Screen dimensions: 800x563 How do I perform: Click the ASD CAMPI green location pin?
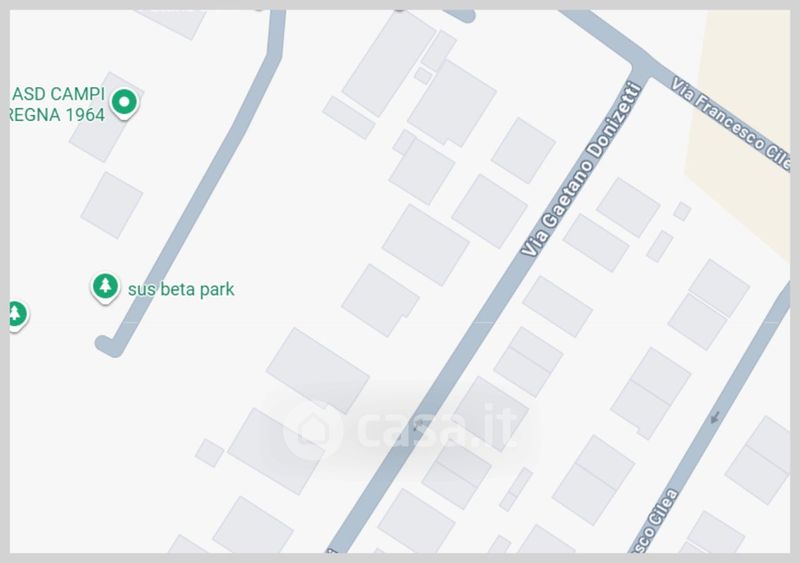124,103
